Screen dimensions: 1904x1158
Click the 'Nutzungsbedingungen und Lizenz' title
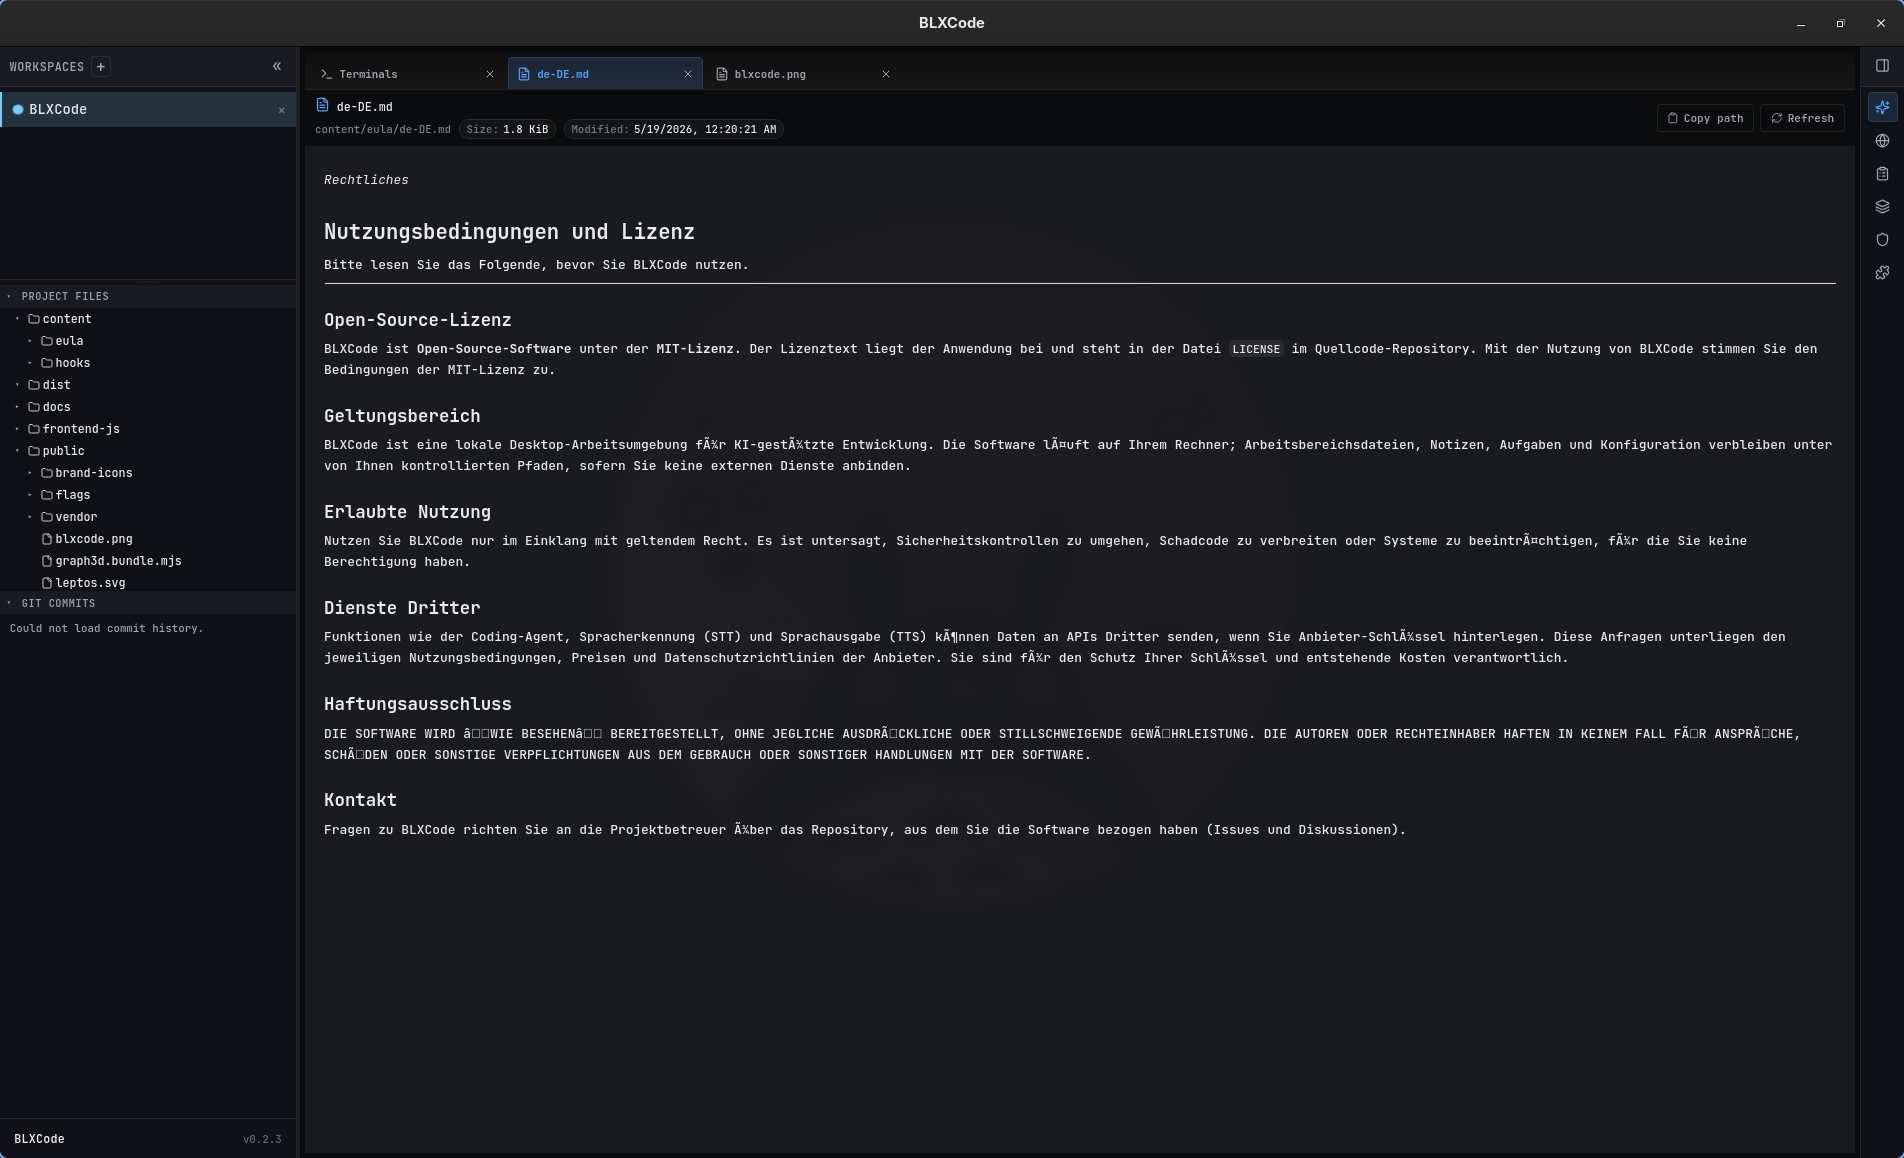(509, 232)
